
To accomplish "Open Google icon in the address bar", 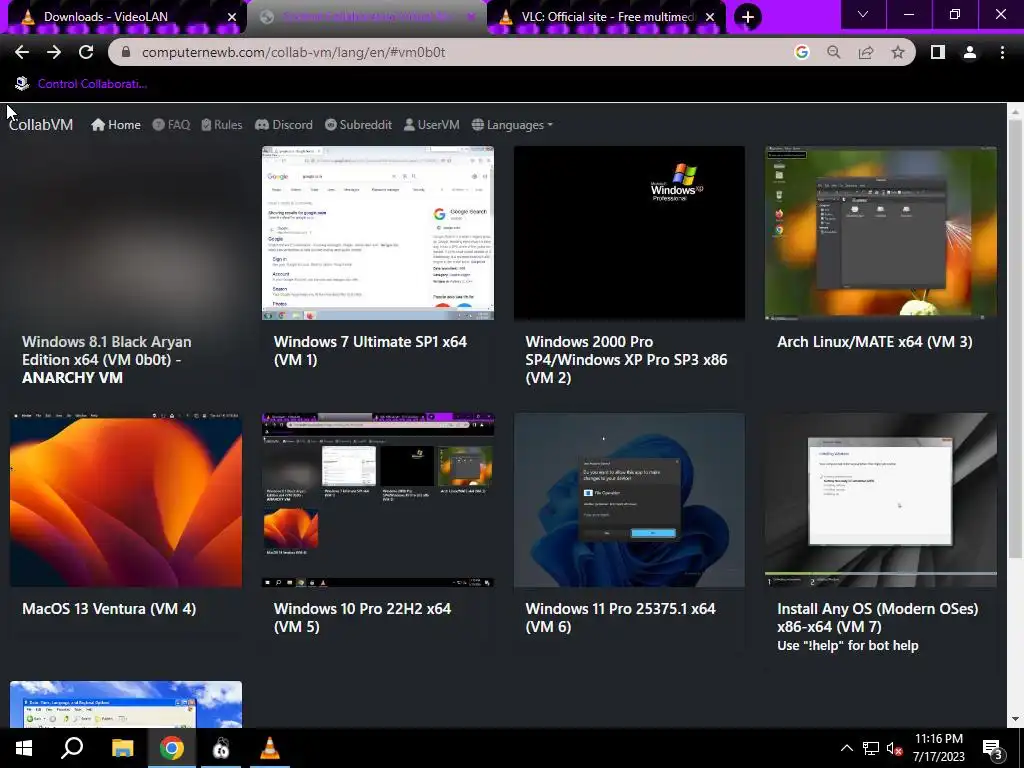I will [802, 52].
